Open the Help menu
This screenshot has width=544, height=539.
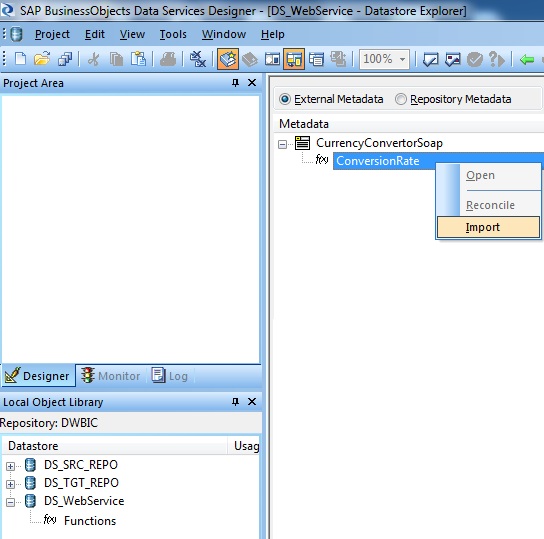273,34
